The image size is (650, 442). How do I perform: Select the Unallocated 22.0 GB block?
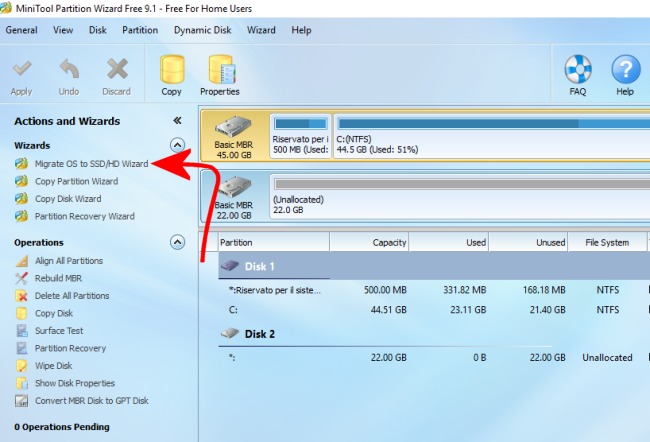pyautogui.click(x=460, y=196)
